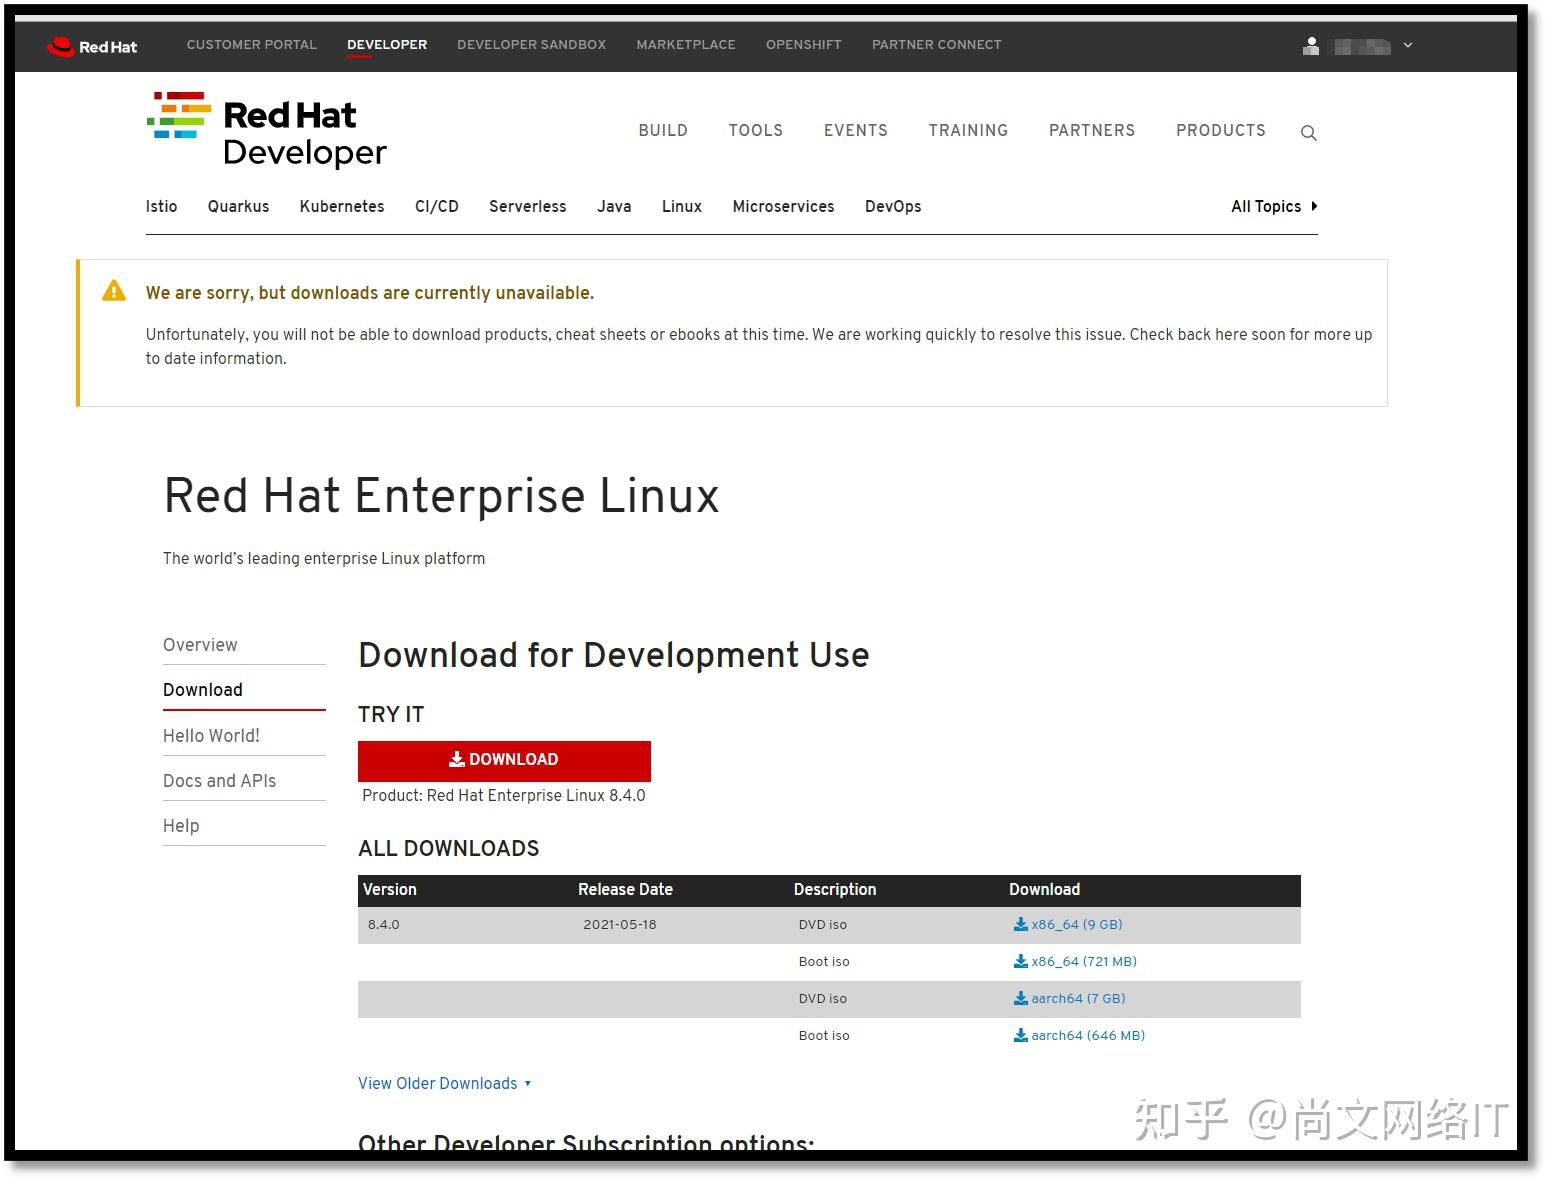Viewport: 1548px width, 1182px height.
Task: Click the Red Hat logo in top bar
Action: (93, 45)
